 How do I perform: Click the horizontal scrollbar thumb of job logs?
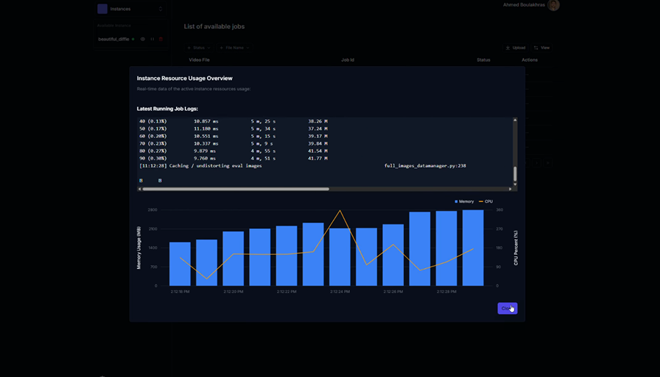coord(236,189)
